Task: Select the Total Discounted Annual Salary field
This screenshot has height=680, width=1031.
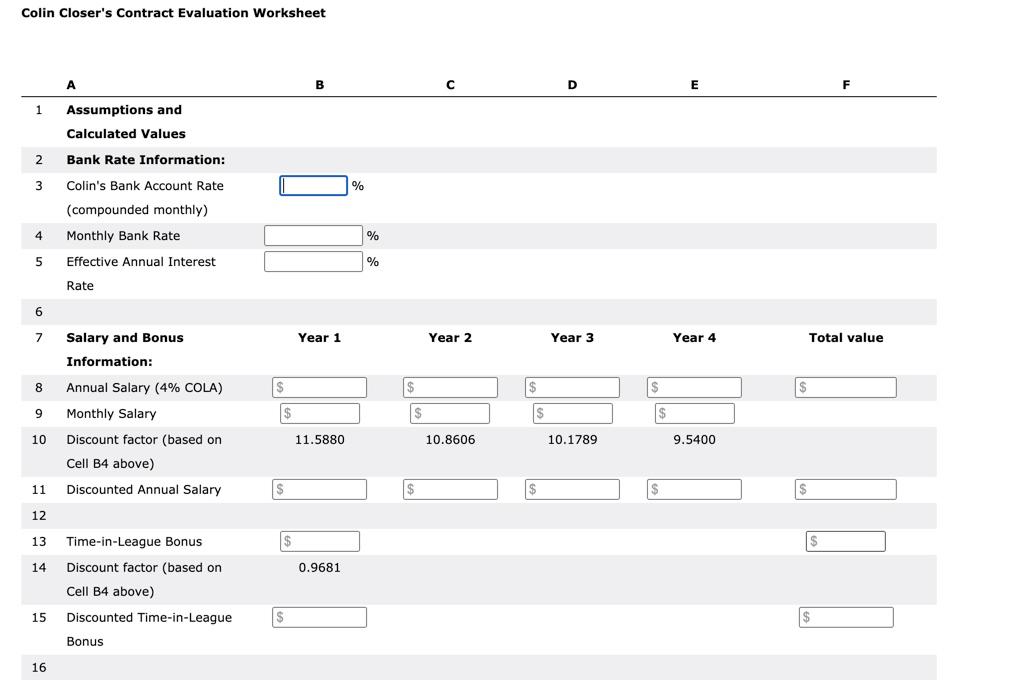Action: click(845, 489)
